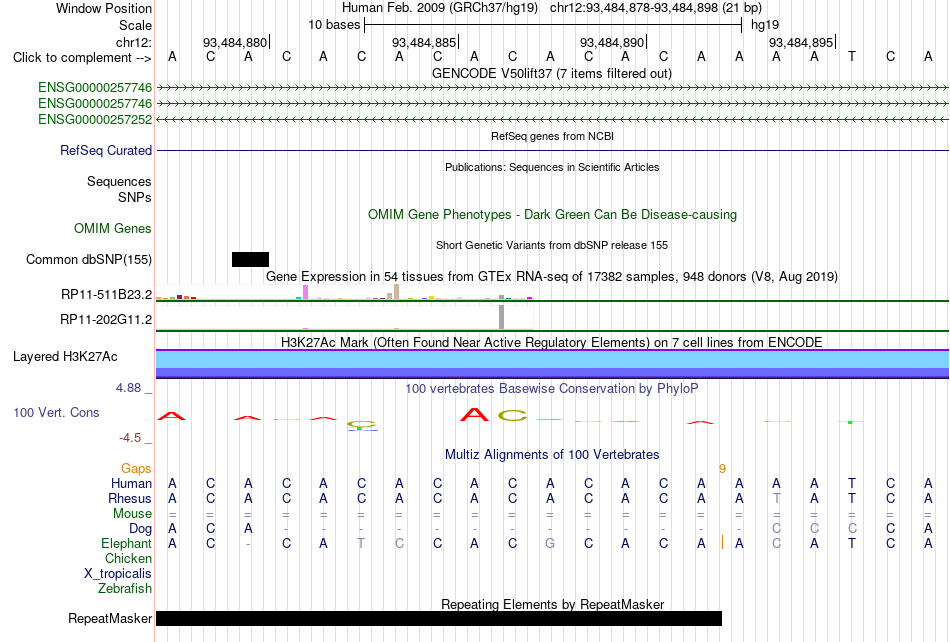
Task: Click the 93,484,895 position marker
Action: 801,42
